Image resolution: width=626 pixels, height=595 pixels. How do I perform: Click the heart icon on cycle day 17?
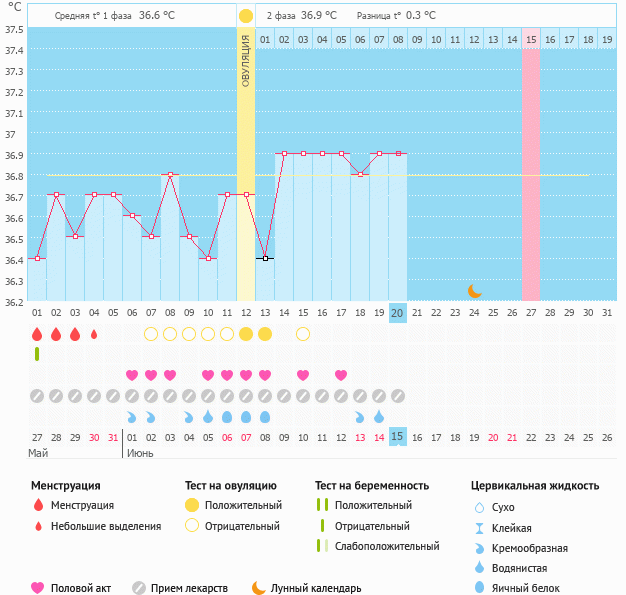pos(341,375)
